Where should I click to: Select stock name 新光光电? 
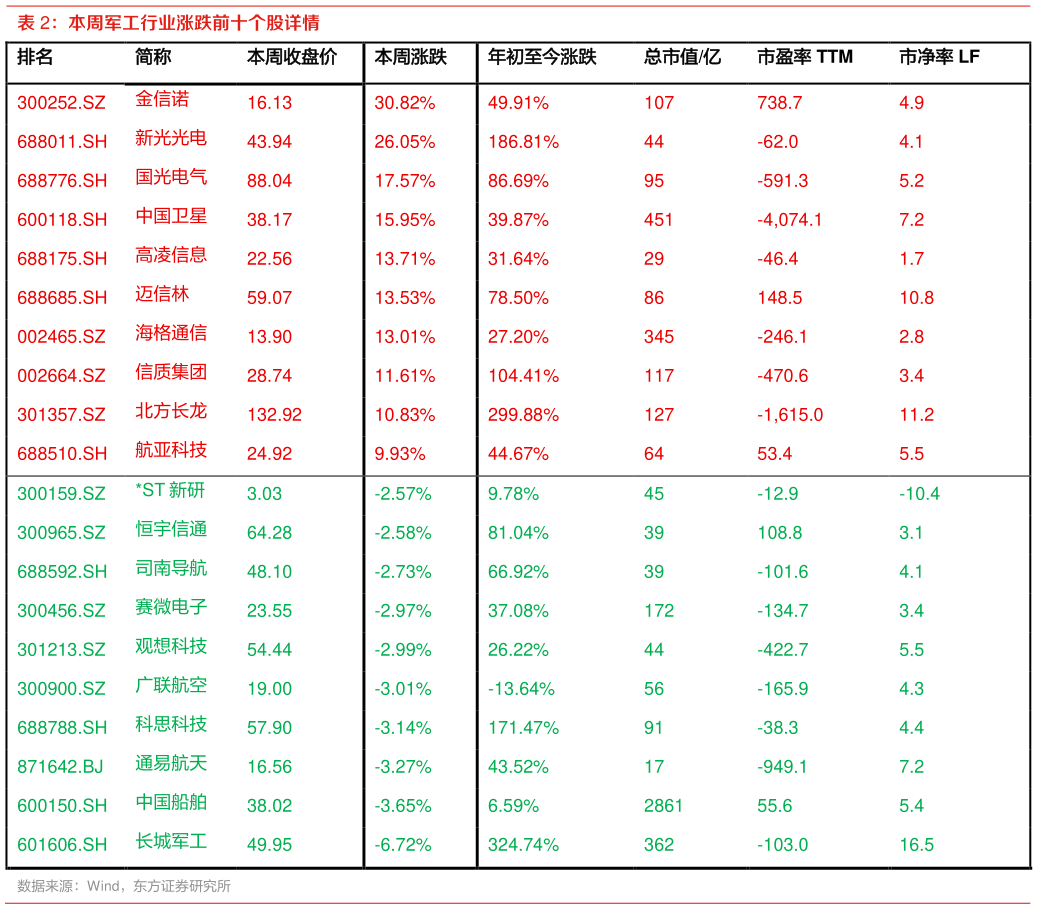[171, 138]
